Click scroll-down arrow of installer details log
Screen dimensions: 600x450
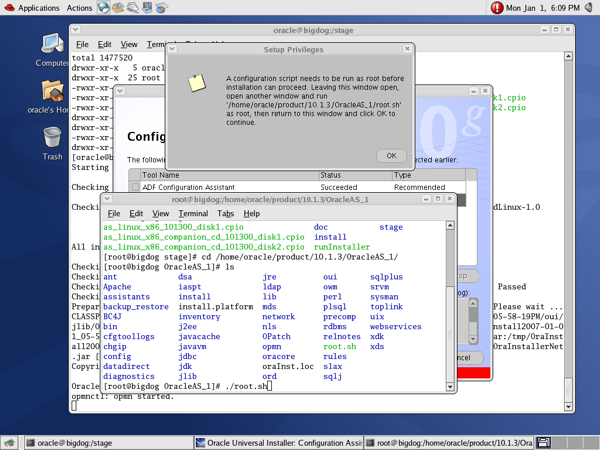473,339
